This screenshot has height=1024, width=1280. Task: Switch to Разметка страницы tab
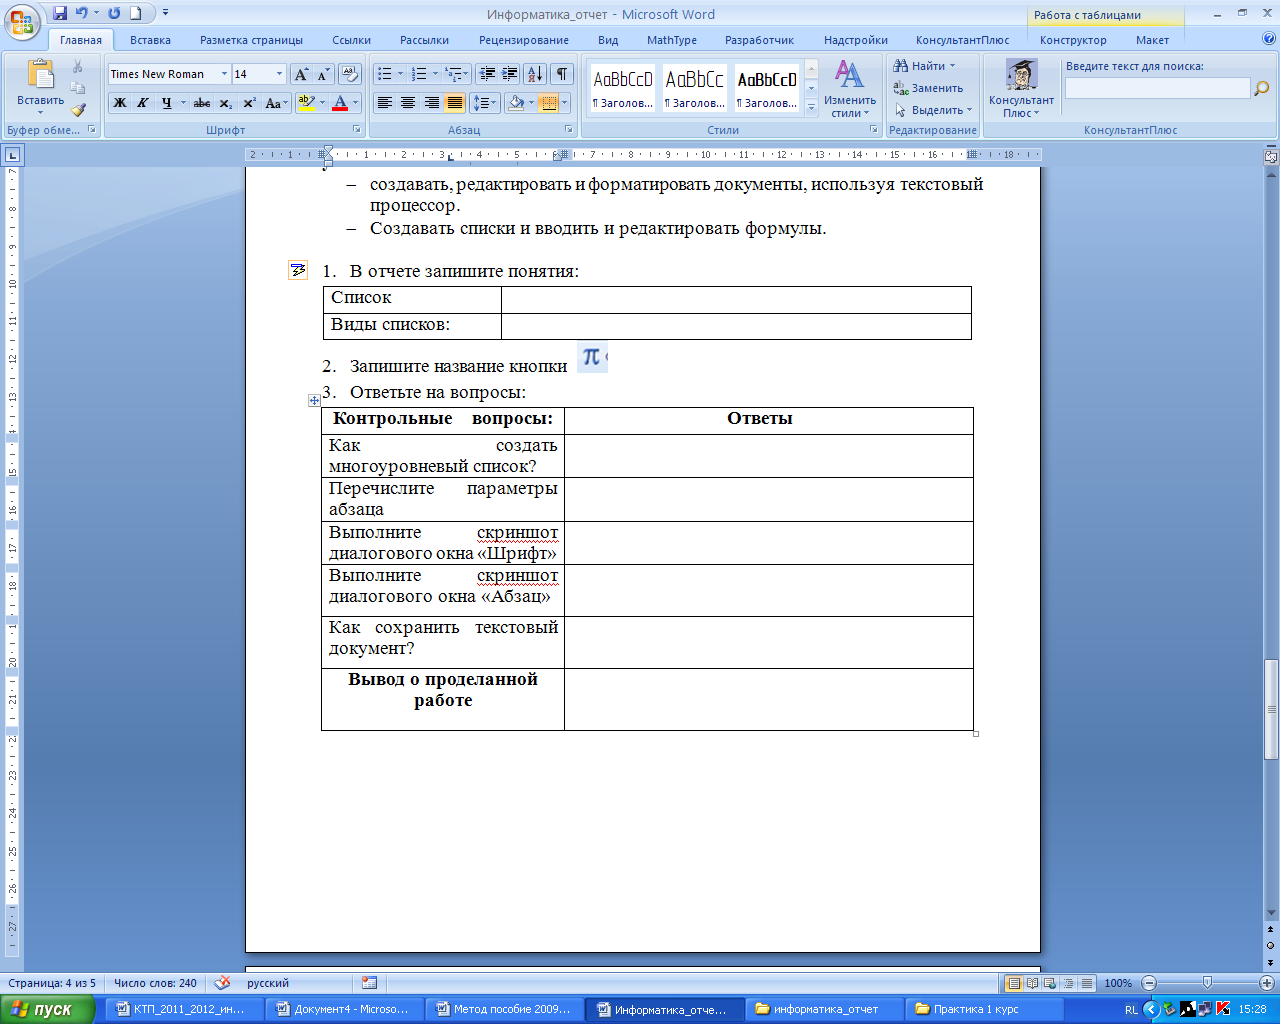(x=251, y=40)
